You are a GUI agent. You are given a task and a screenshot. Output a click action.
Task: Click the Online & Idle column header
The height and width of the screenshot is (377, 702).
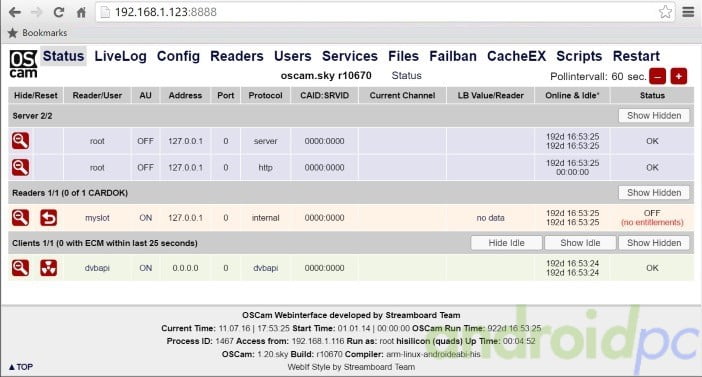click(572, 95)
